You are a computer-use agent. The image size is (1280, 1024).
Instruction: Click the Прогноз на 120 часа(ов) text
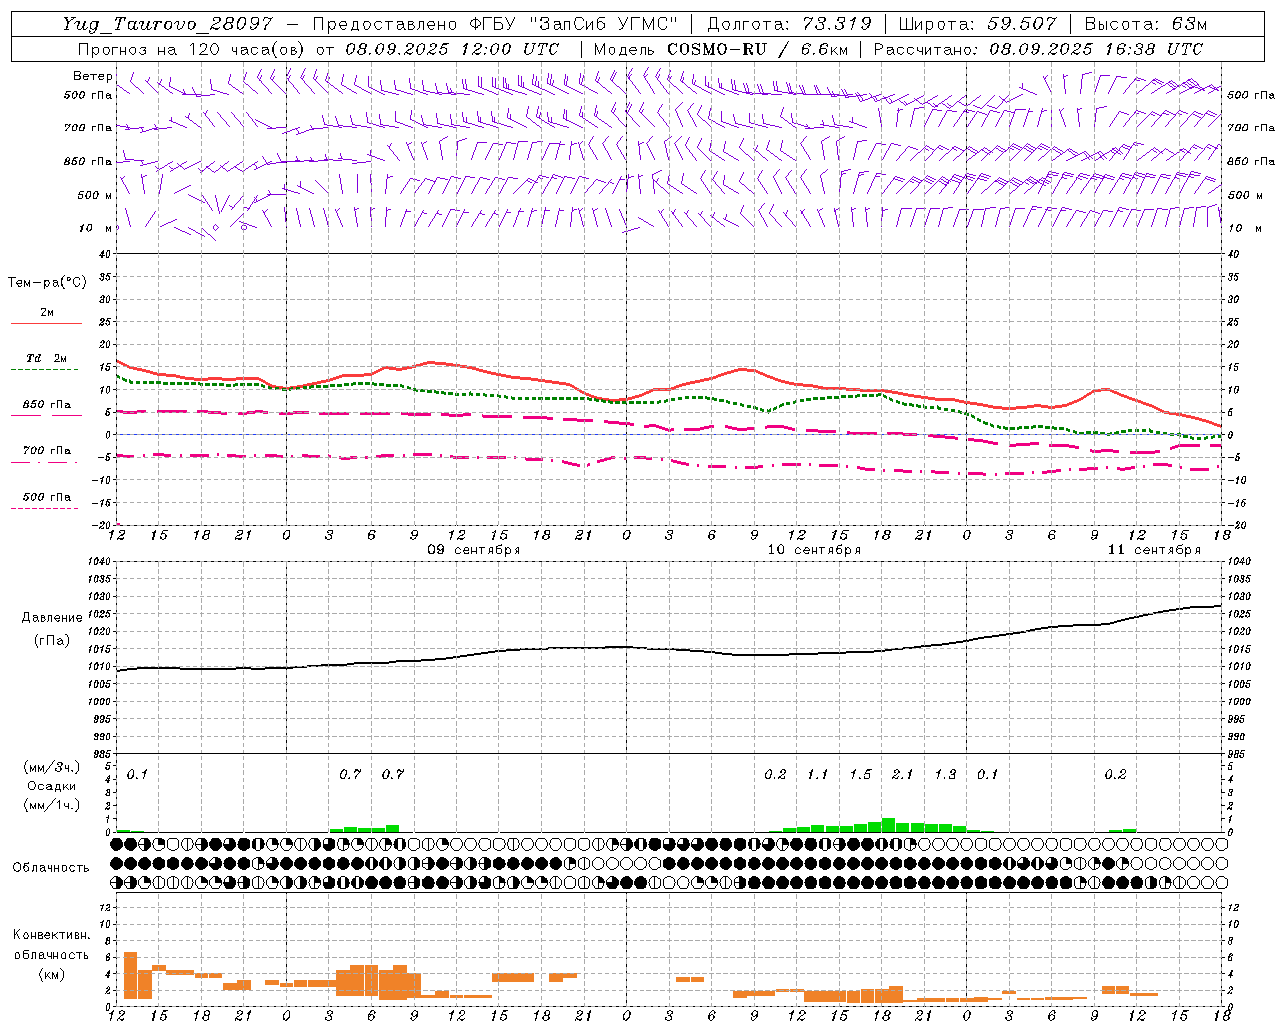coord(192,48)
